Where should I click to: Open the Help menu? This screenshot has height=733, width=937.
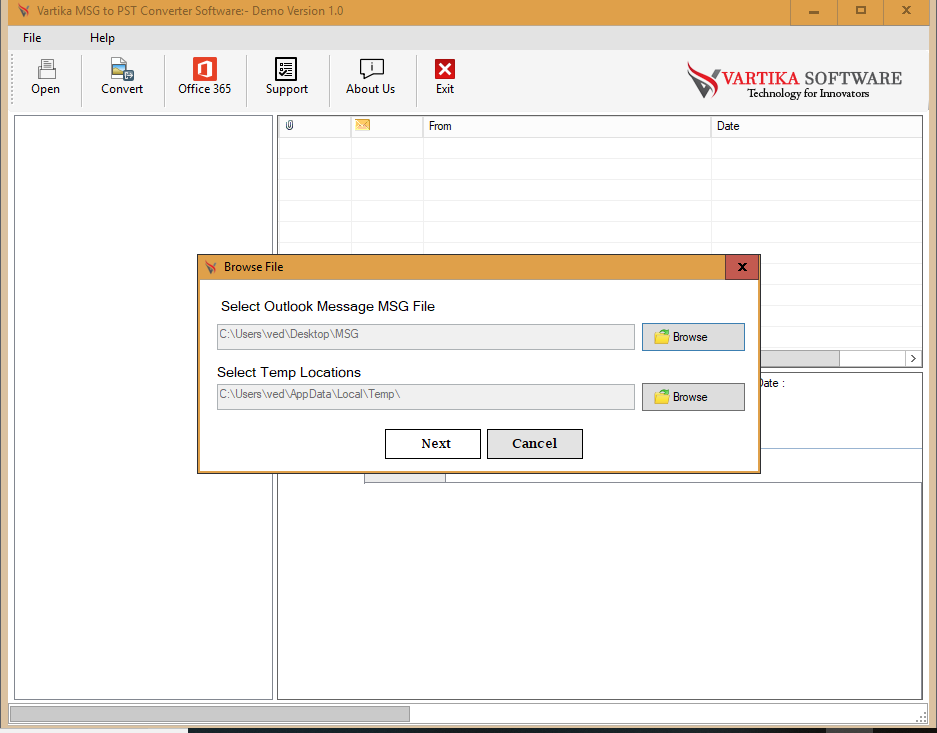[x=102, y=38]
